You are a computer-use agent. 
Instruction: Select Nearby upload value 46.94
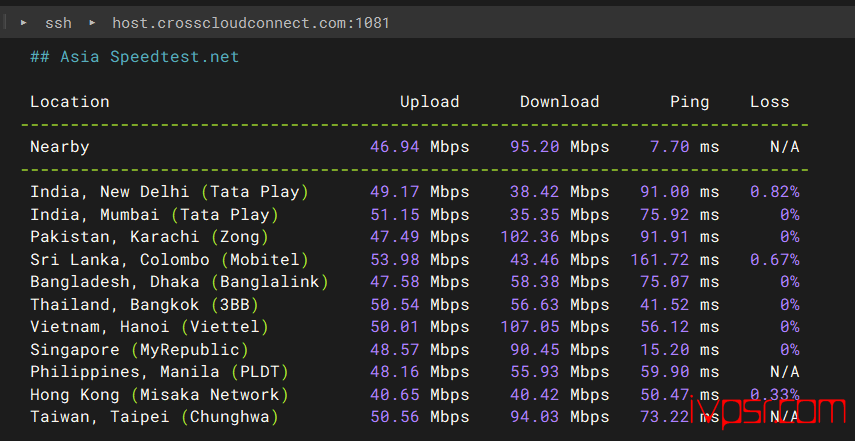(x=395, y=147)
